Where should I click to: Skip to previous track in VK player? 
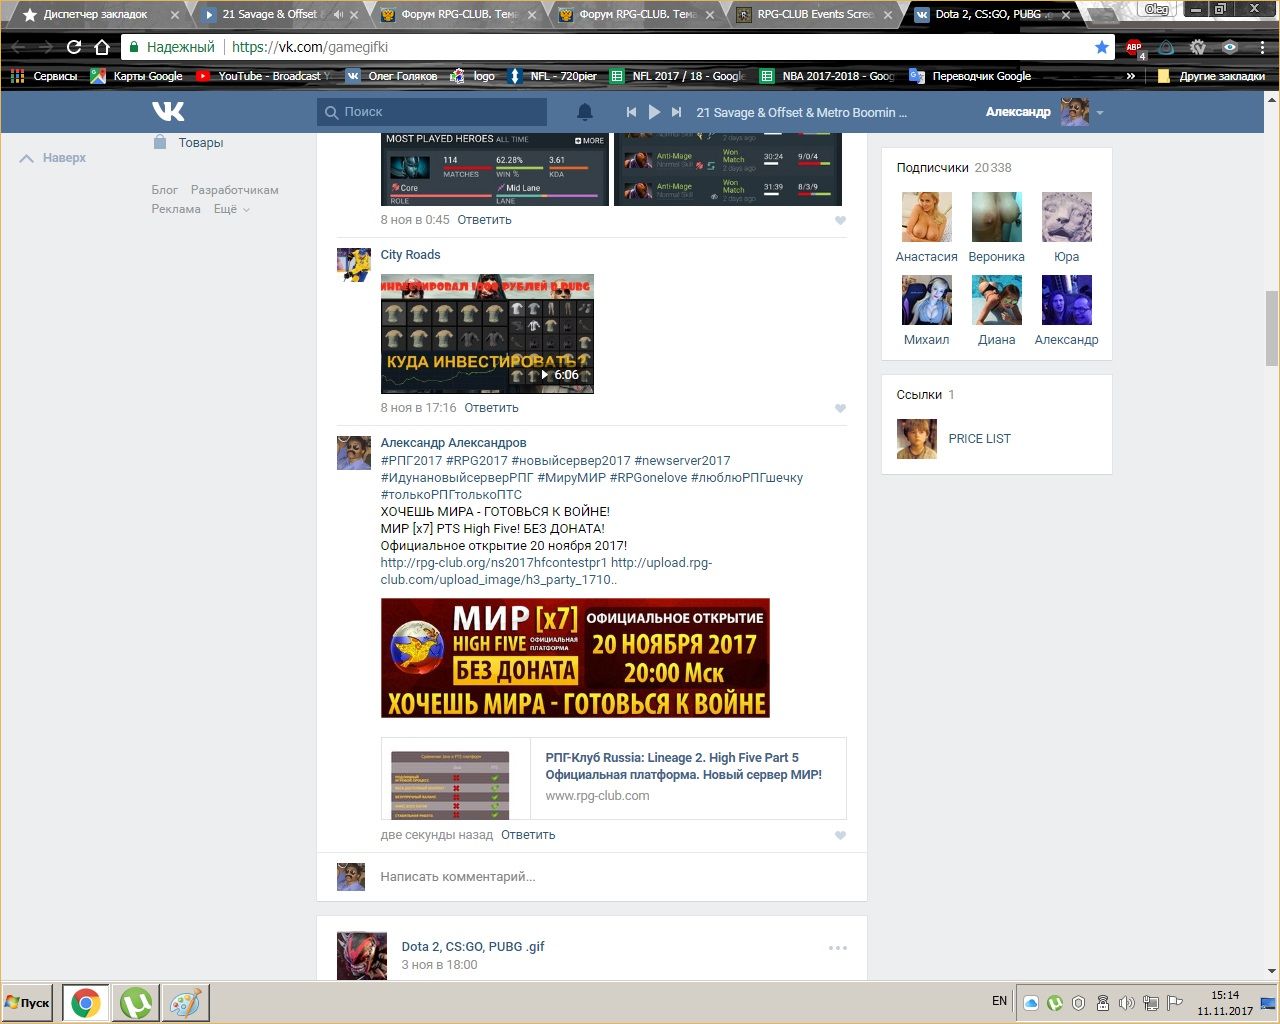click(631, 112)
